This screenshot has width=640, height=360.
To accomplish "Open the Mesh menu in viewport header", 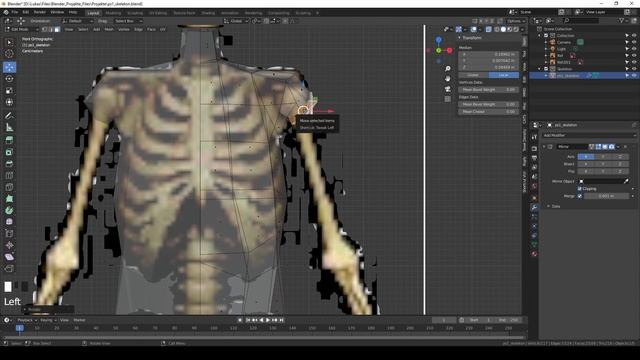I will [x=109, y=29].
